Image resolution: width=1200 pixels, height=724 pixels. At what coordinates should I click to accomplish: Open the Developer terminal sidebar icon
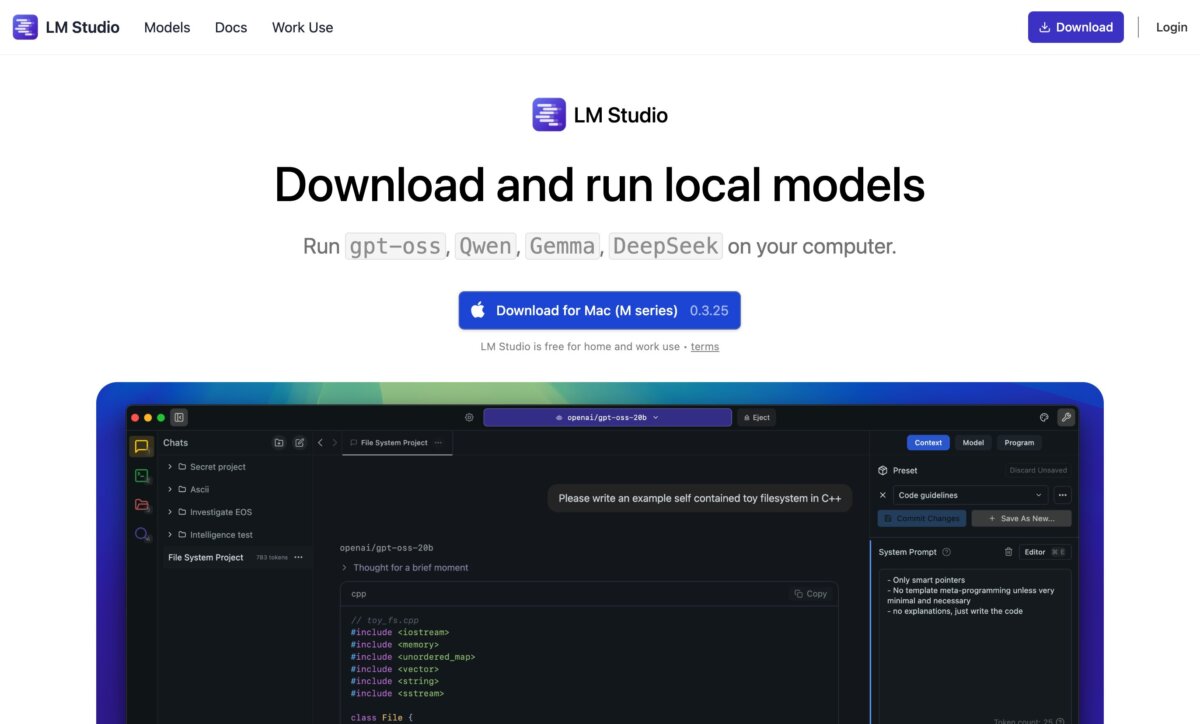click(142, 475)
